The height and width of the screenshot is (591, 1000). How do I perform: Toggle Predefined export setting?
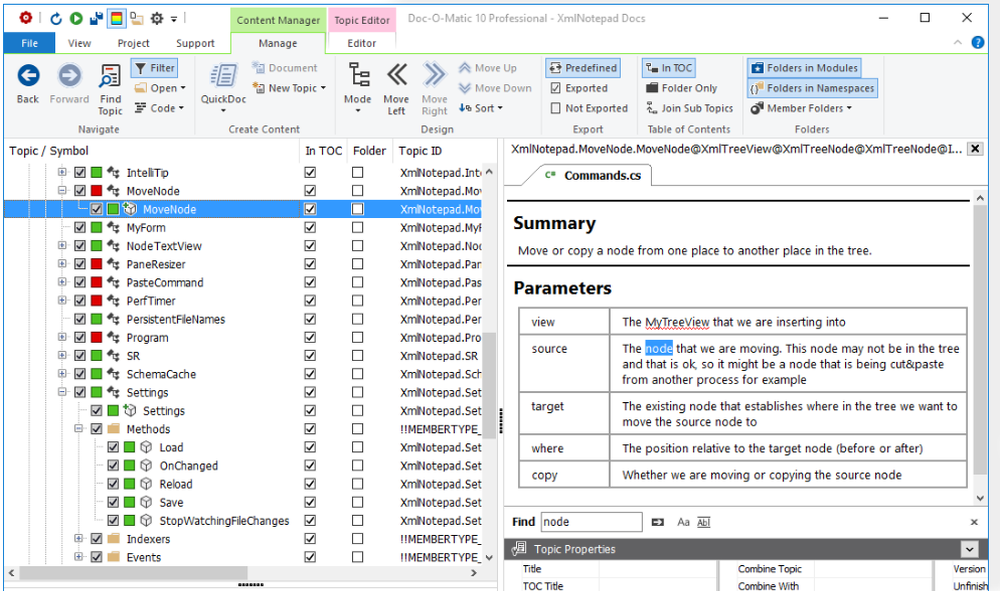(x=583, y=68)
